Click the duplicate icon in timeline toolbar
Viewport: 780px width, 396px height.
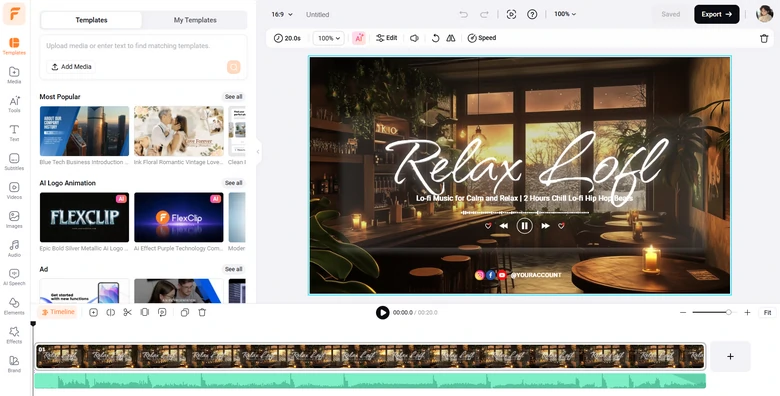click(185, 312)
